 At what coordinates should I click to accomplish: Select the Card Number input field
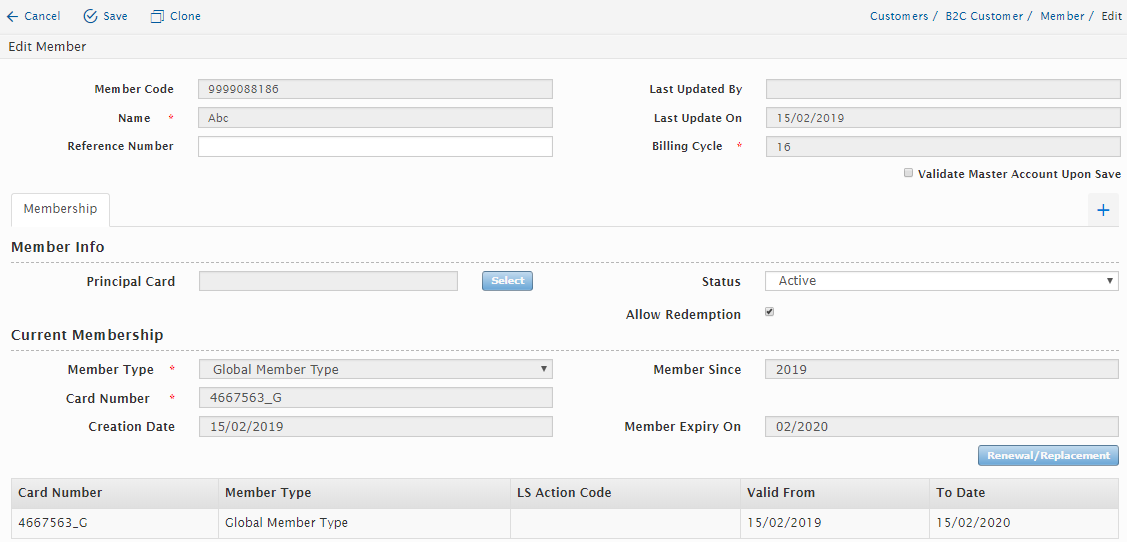[375, 398]
